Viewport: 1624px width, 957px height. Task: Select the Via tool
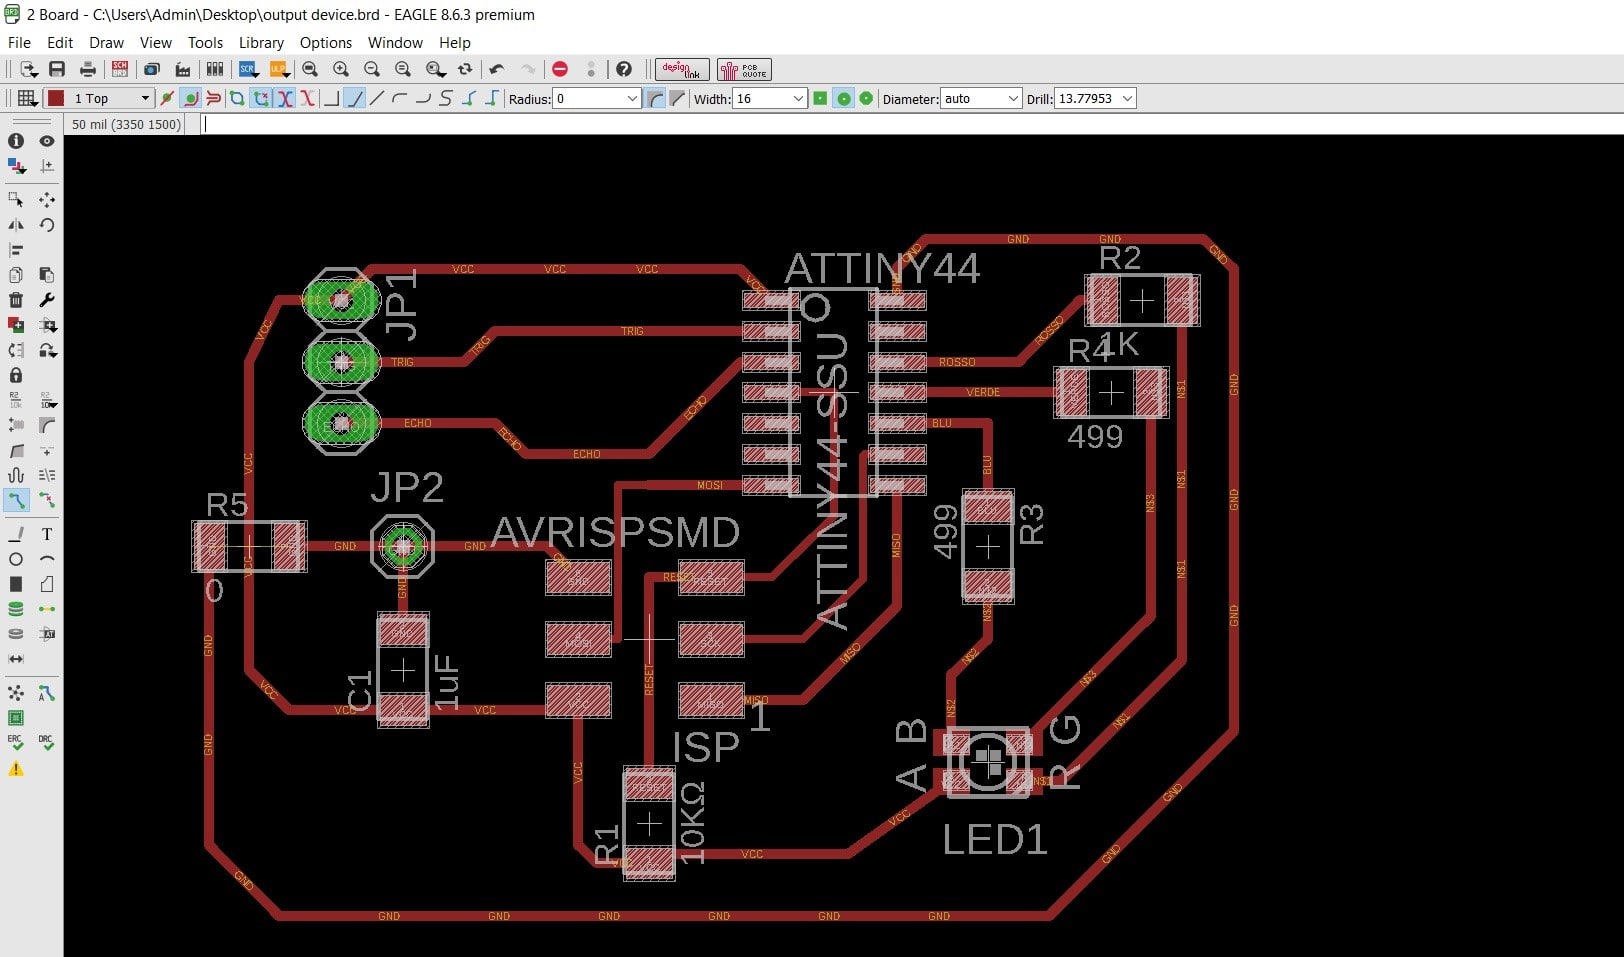(x=16, y=609)
